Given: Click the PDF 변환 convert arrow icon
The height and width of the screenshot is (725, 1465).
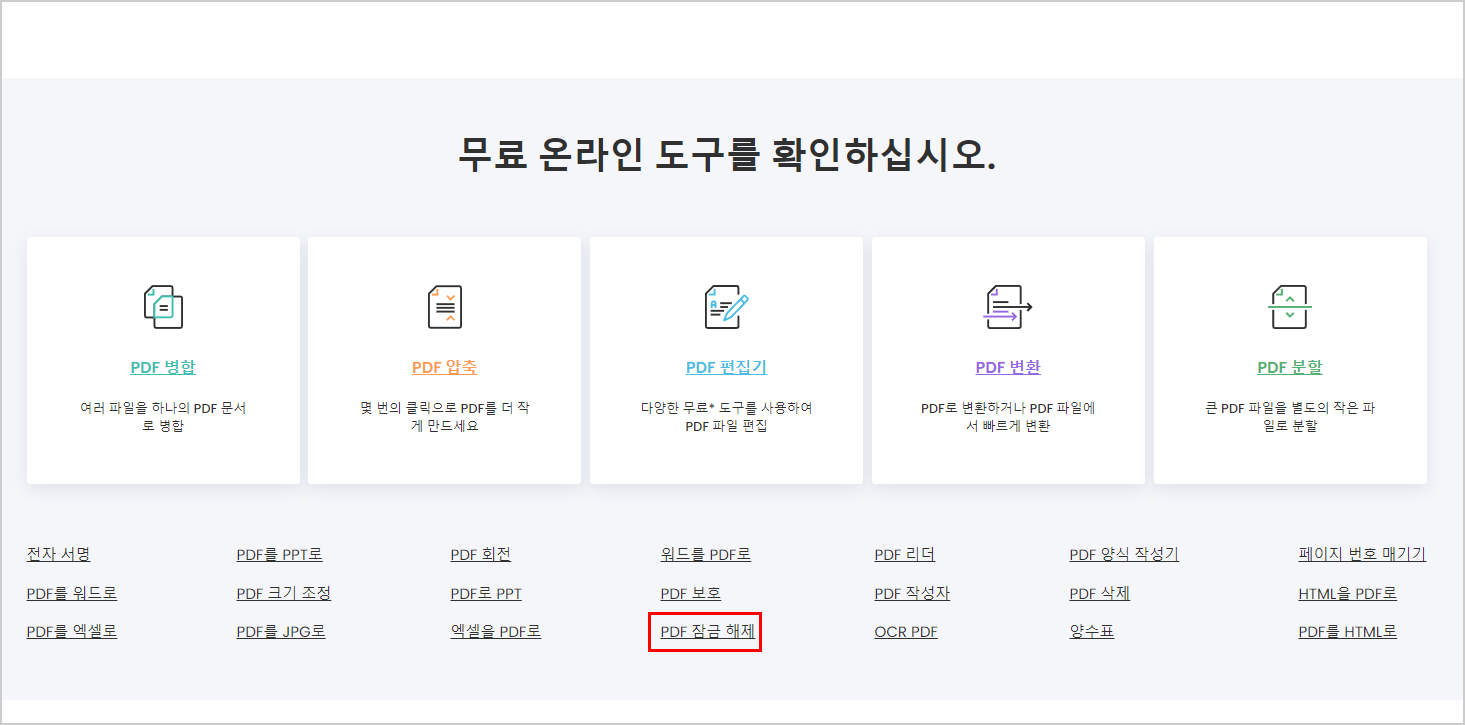Looking at the screenshot, I should (1007, 307).
